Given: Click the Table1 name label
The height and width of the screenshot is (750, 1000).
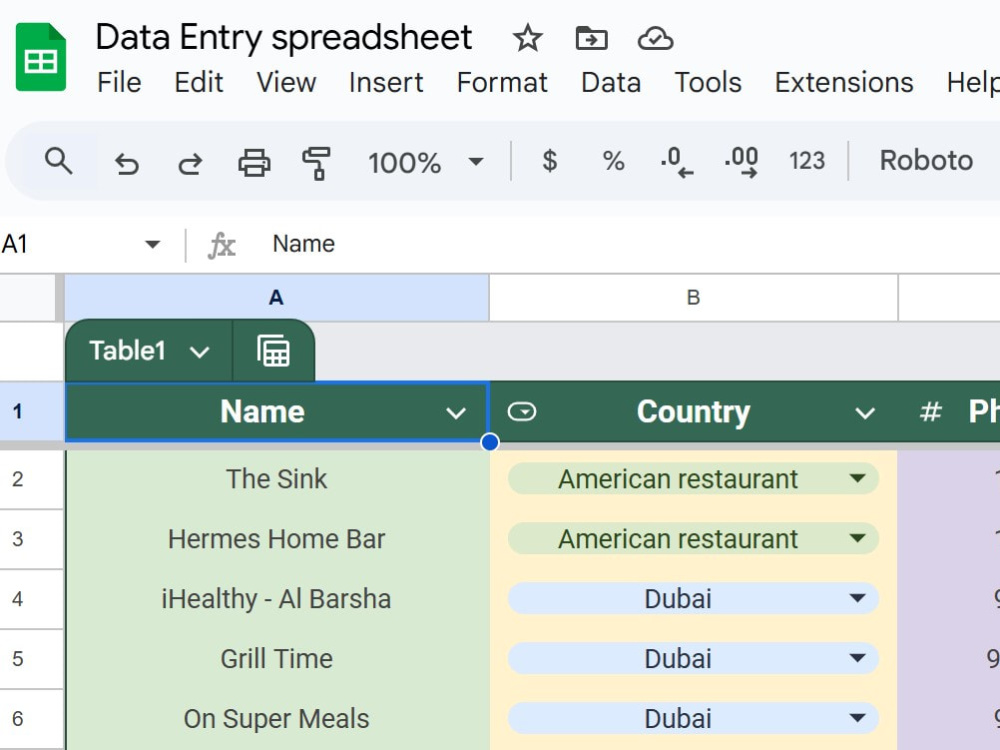Looking at the screenshot, I should [128, 351].
